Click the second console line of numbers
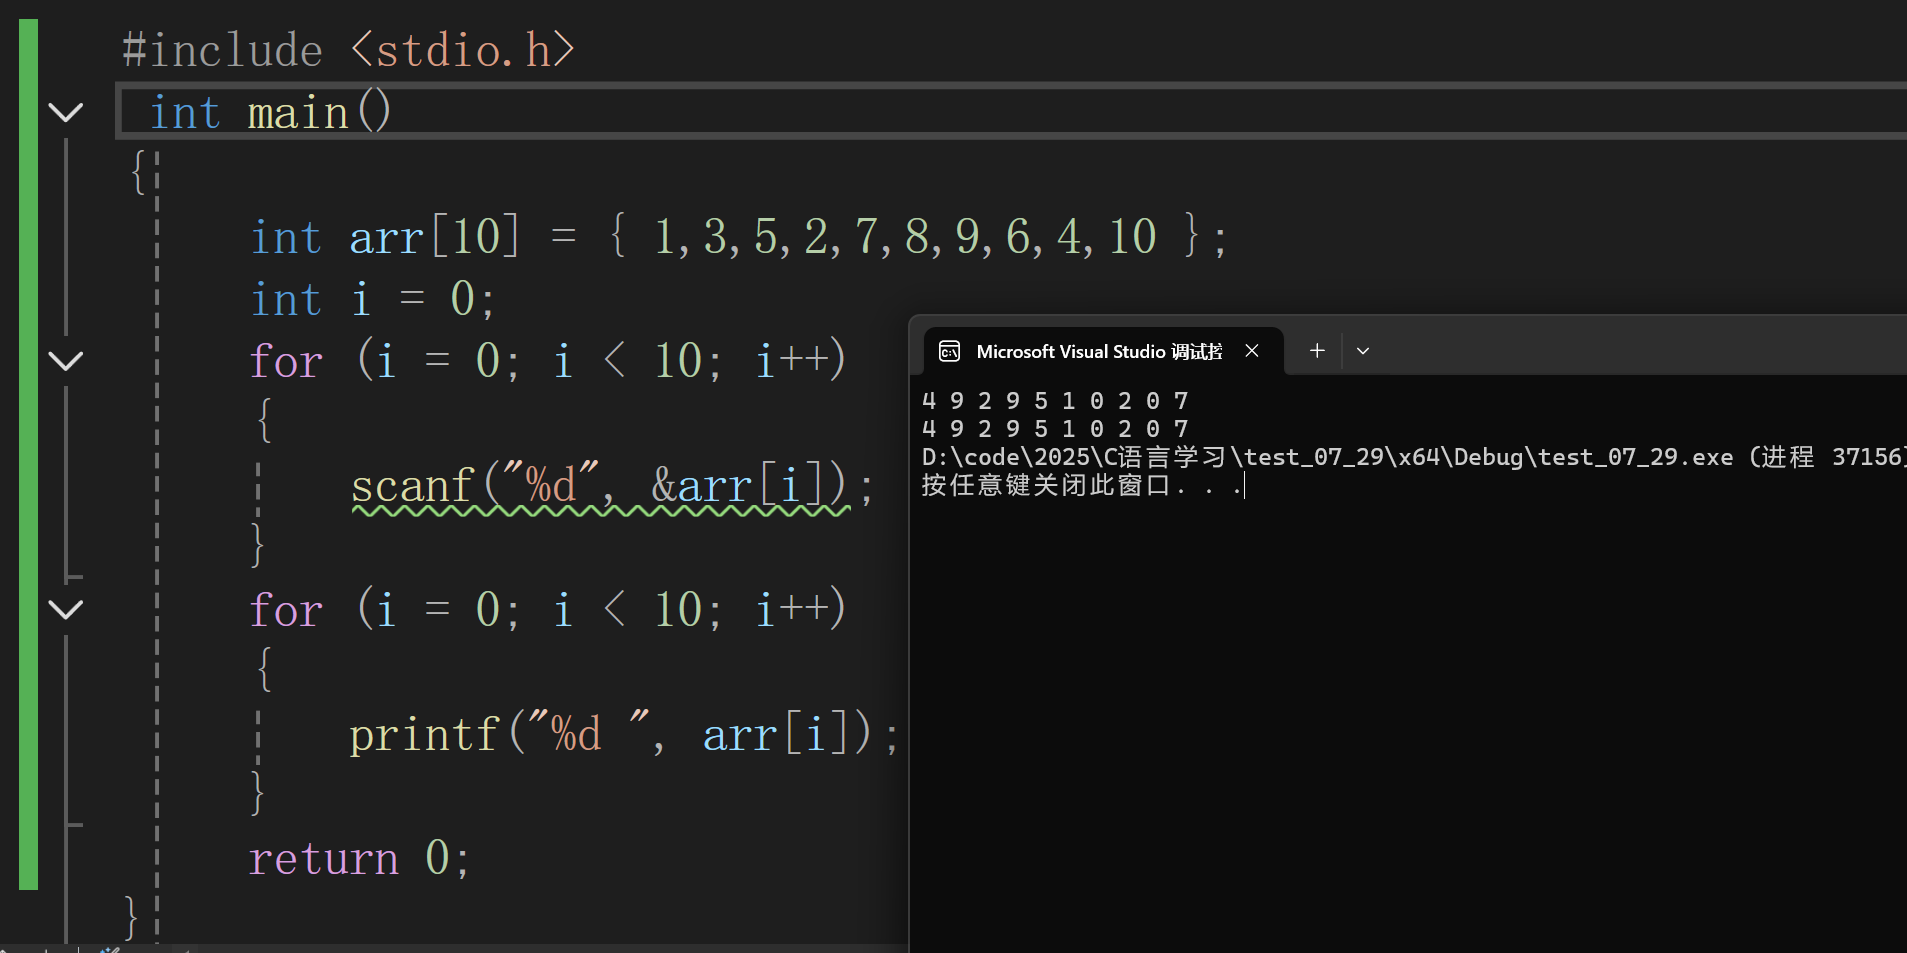The width and height of the screenshot is (1907, 953). [1054, 429]
